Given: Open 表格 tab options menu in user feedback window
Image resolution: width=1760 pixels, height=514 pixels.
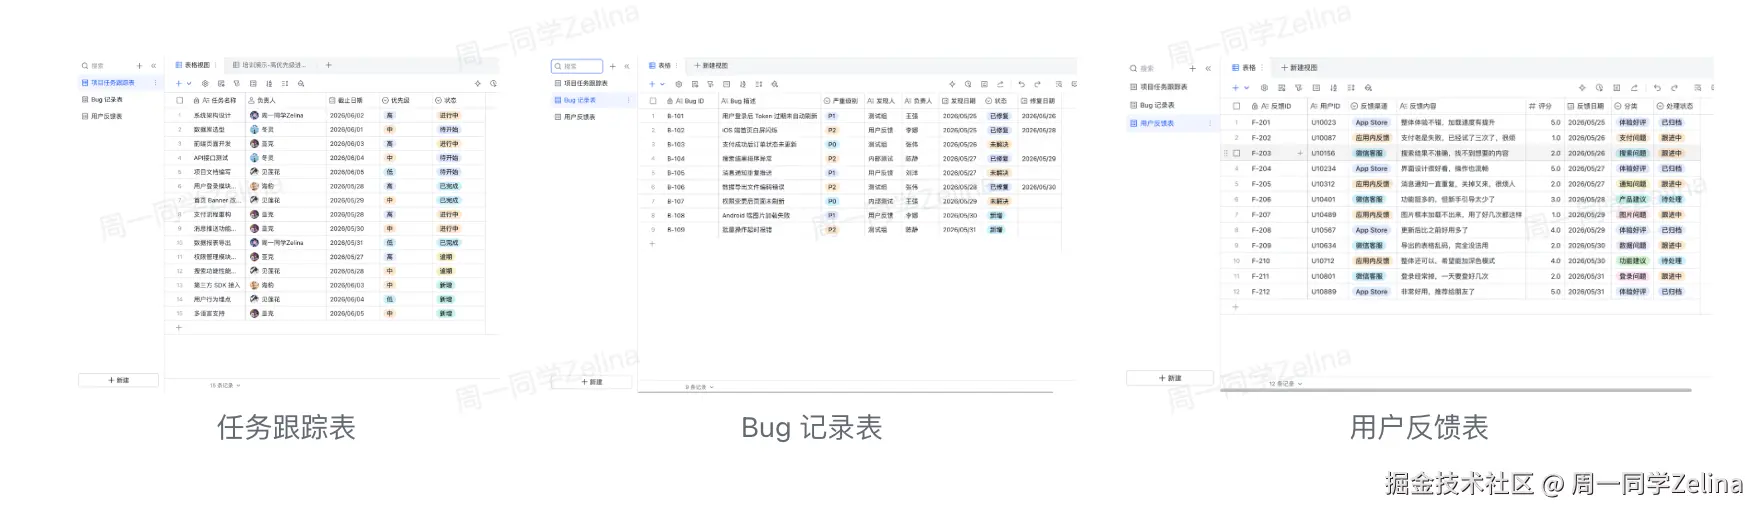Looking at the screenshot, I should tap(1262, 68).
